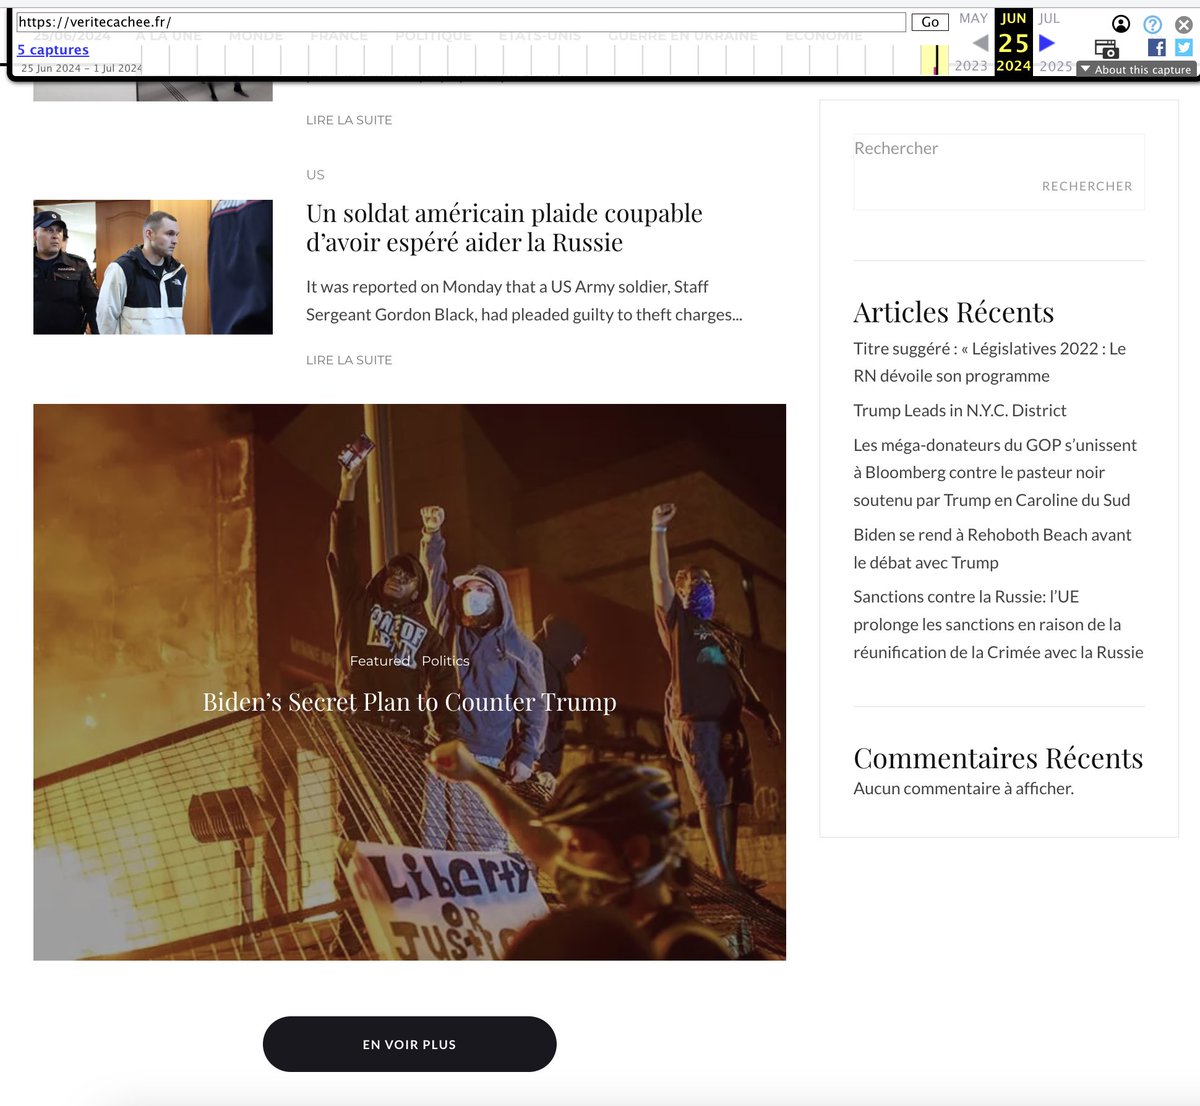
Task: Click the RECHERCHER submit button
Action: (x=1087, y=186)
